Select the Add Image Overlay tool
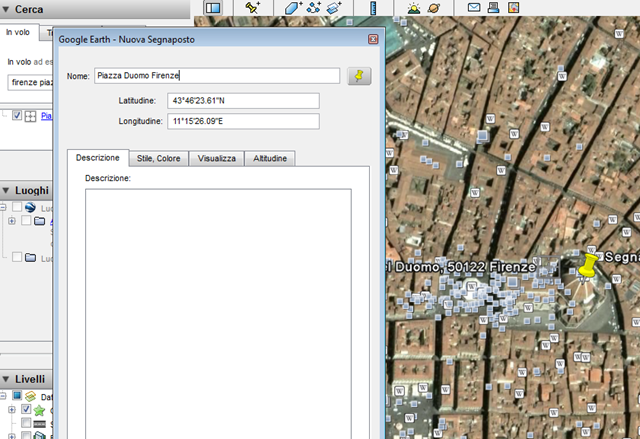This screenshot has width=640, height=439. tap(333, 8)
